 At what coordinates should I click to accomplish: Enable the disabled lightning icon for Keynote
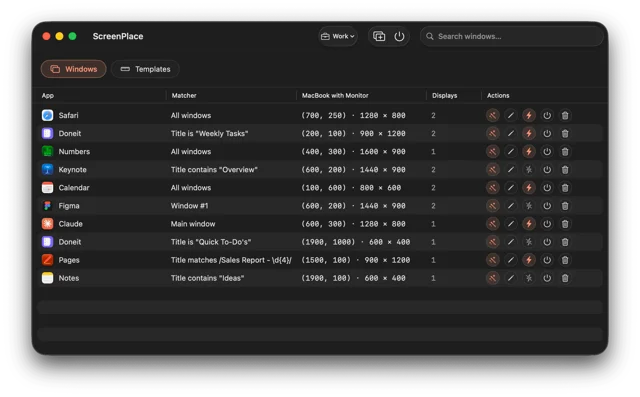[x=529, y=170]
